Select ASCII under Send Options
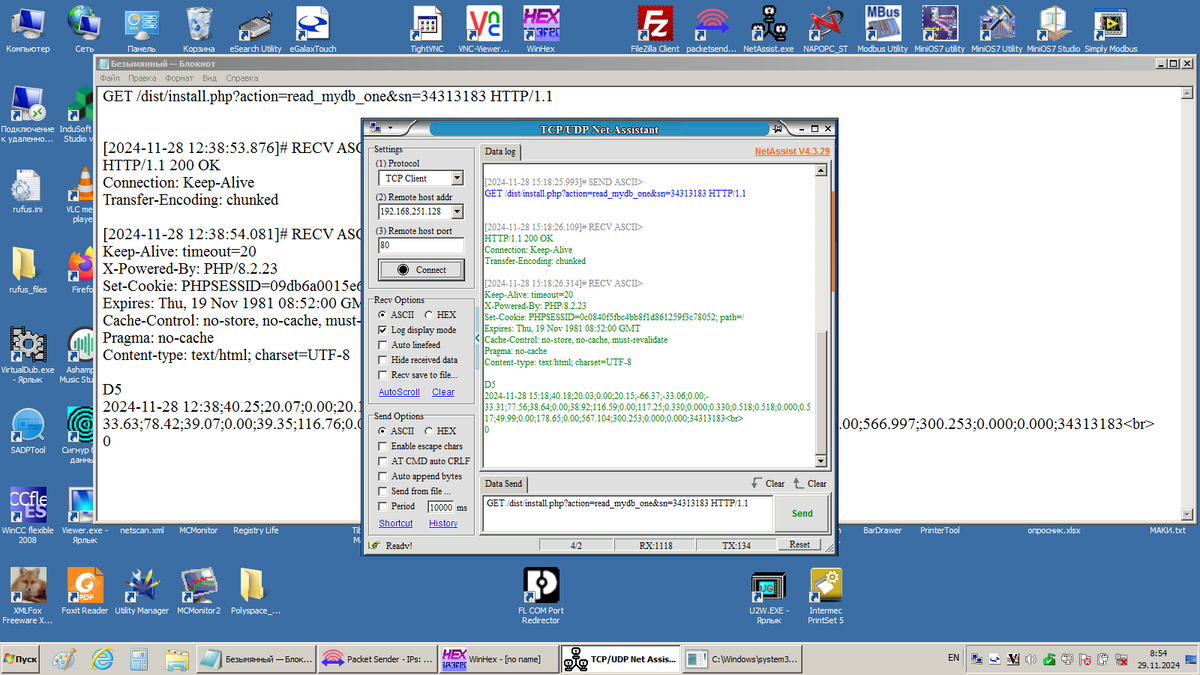Viewport: 1200px width, 675px height. tap(394, 430)
